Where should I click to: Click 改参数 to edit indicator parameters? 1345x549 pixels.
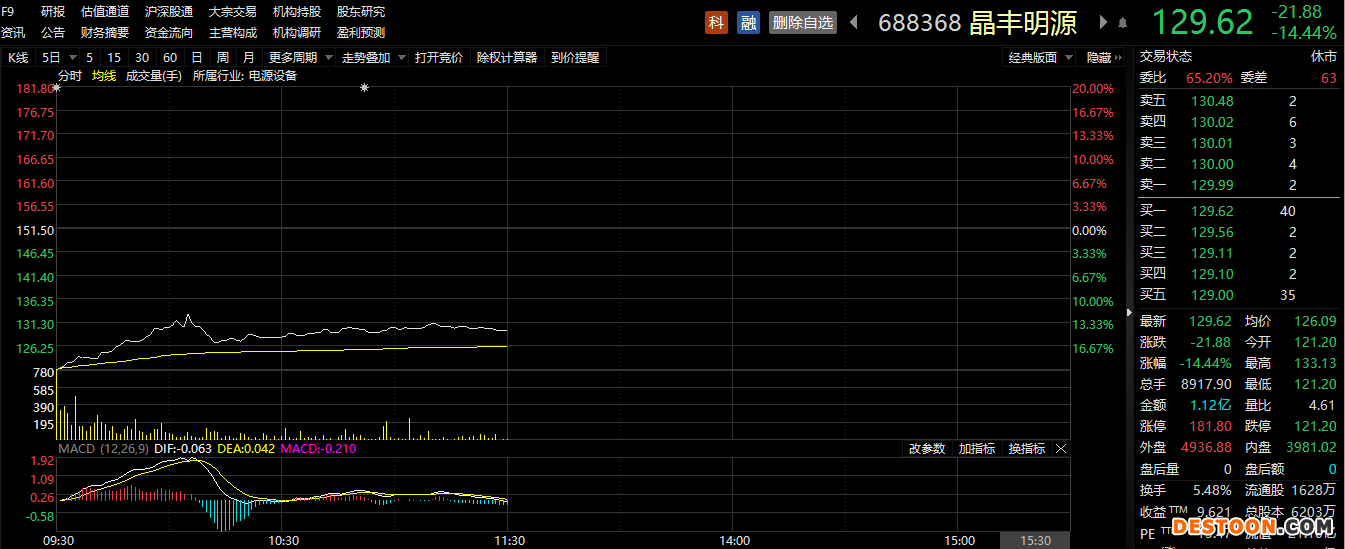pyautogui.click(x=926, y=449)
